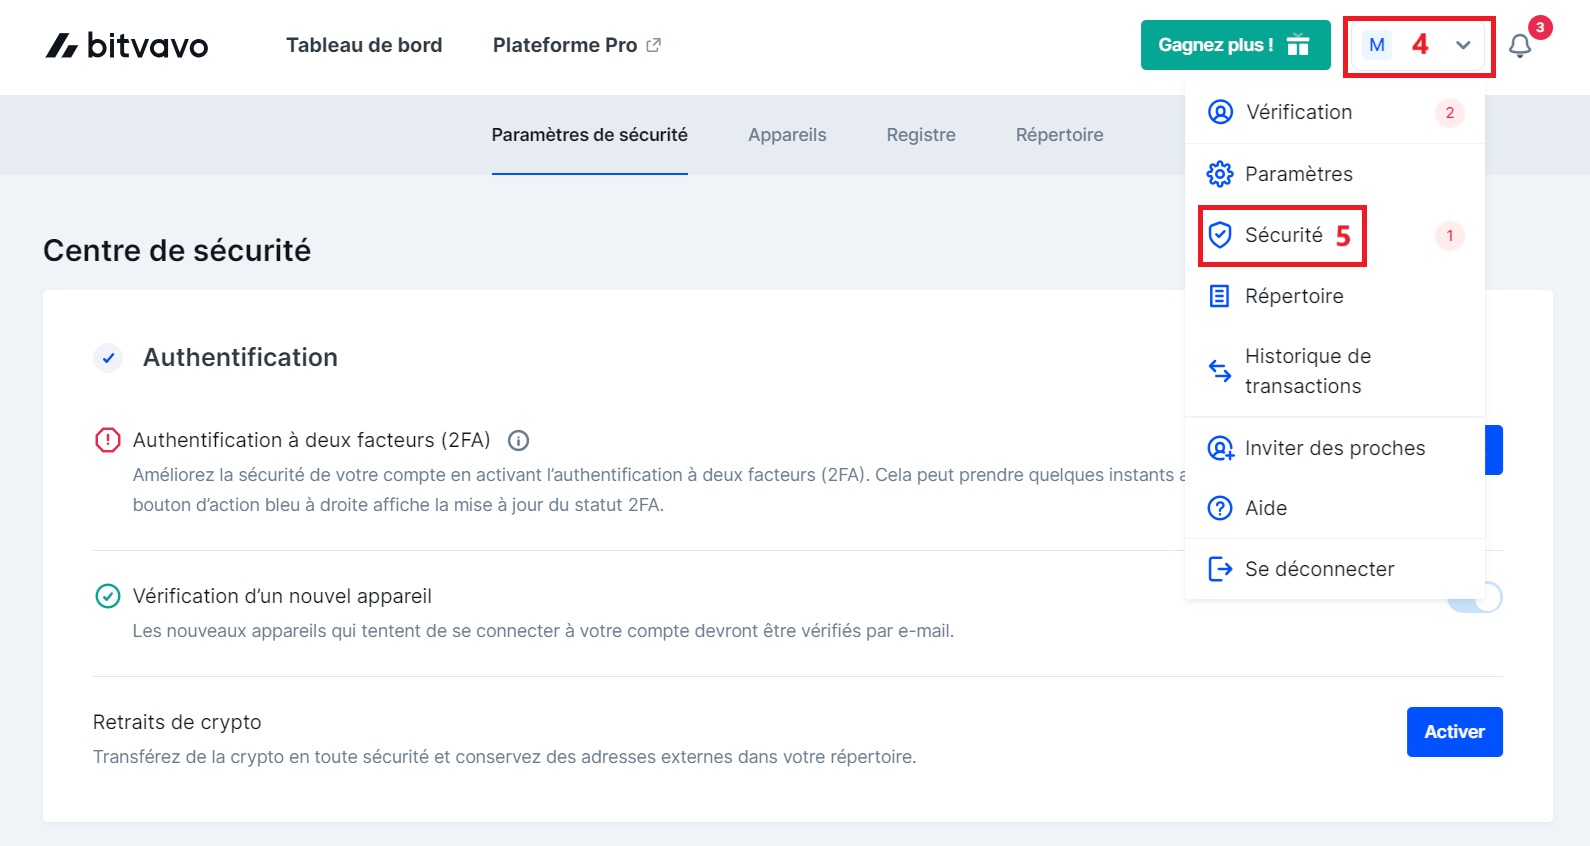Switch to the Appareils tab

pos(787,135)
